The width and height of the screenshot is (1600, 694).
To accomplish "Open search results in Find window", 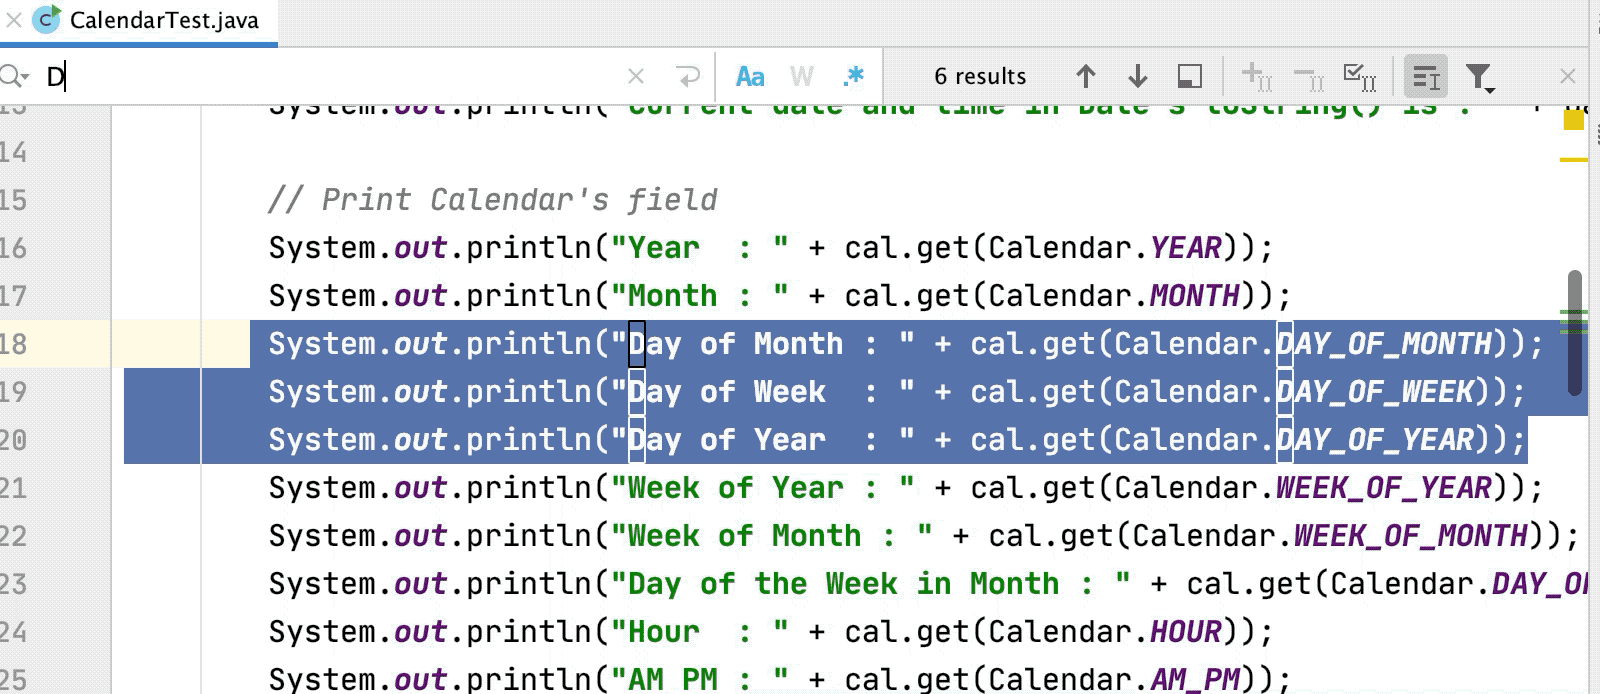I will click(x=1189, y=76).
